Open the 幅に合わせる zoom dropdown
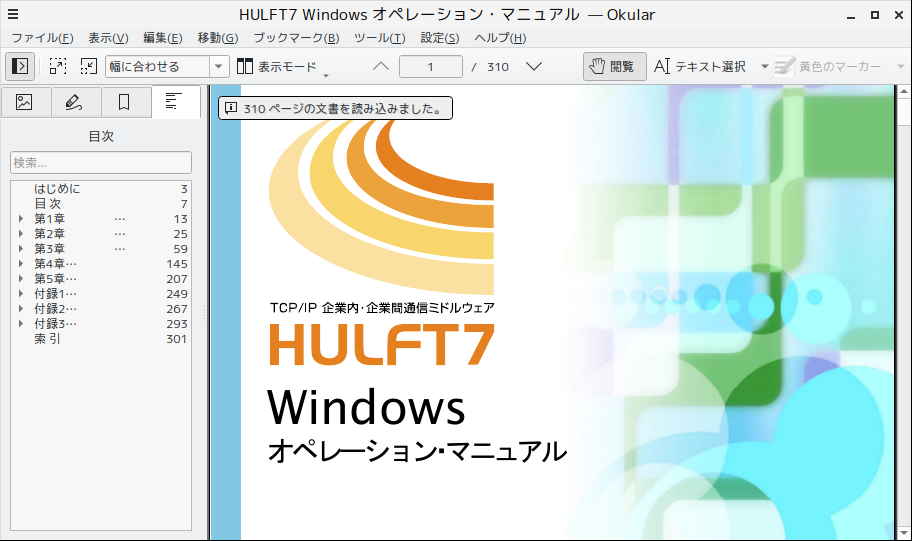Image resolution: width=912 pixels, height=541 pixels. [x=218, y=66]
